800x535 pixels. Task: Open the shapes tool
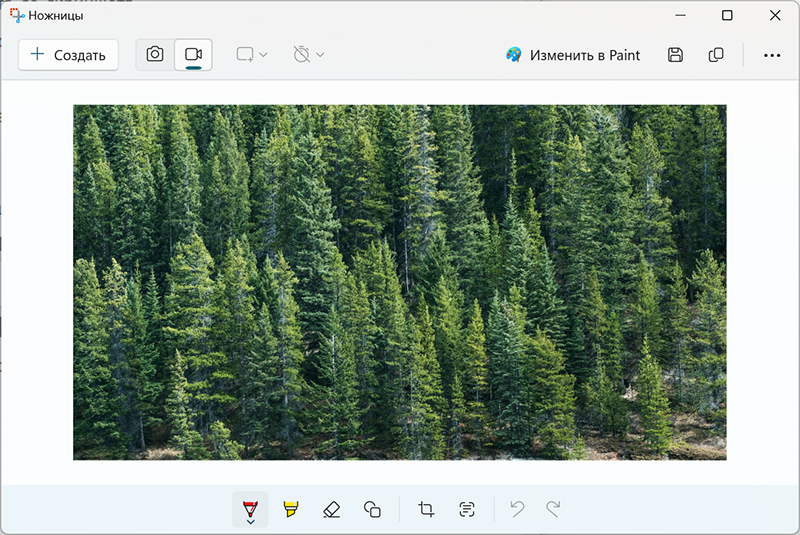click(x=372, y=509)
